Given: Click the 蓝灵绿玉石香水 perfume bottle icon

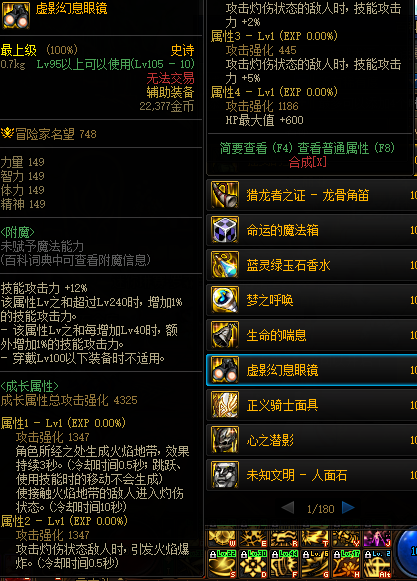Looking at the screenshot, I should coord(225,265).
